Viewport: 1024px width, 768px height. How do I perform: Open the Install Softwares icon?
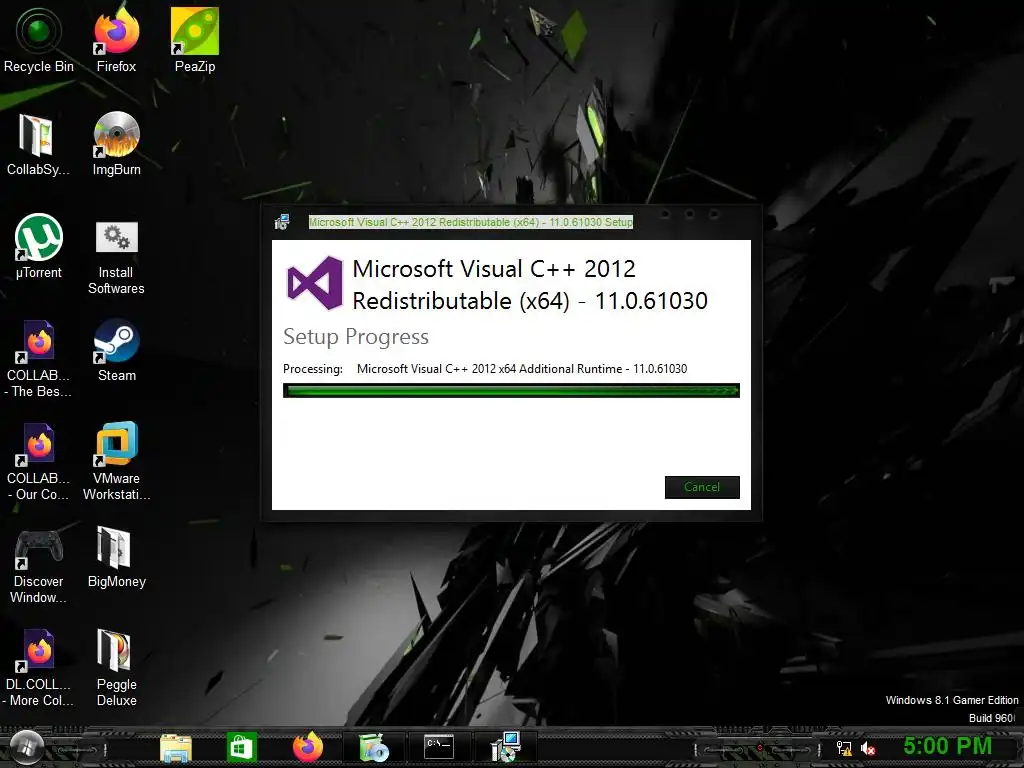tap(116, 257)
